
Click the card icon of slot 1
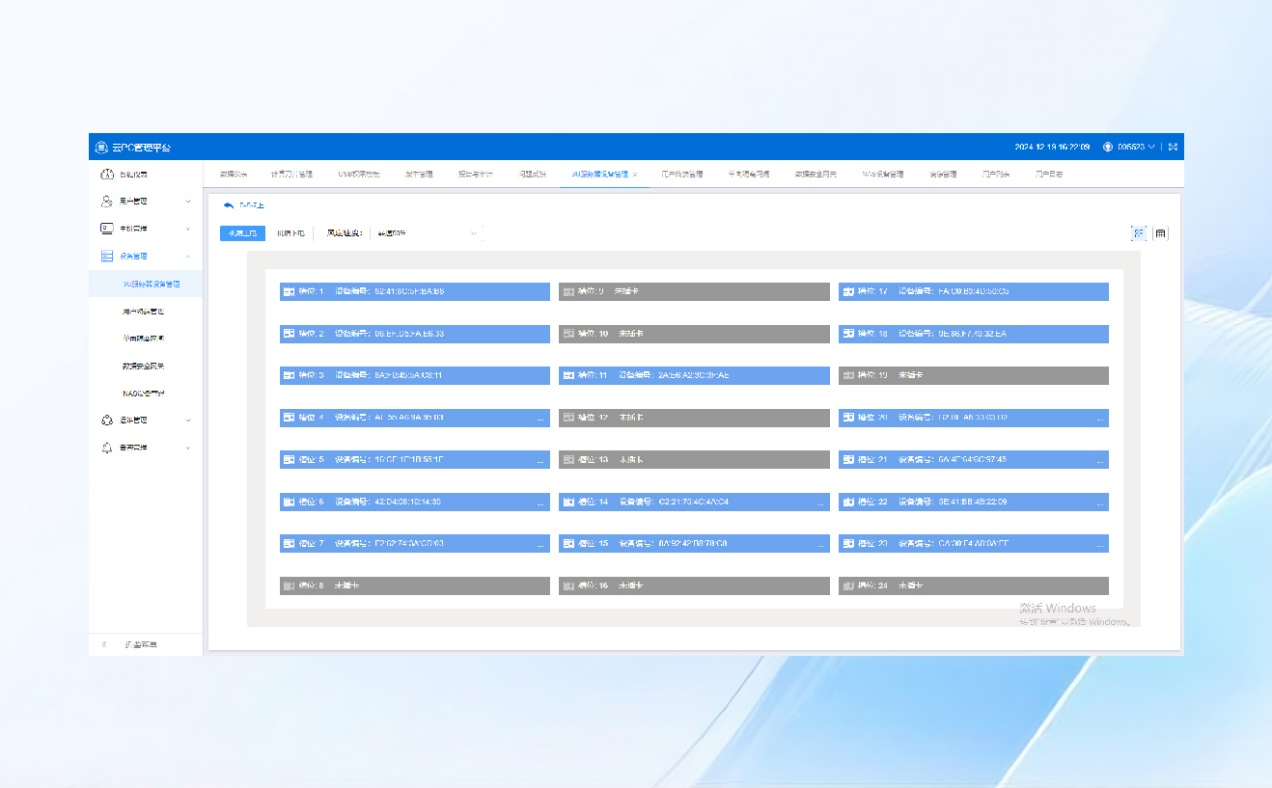tap(289, 292)
